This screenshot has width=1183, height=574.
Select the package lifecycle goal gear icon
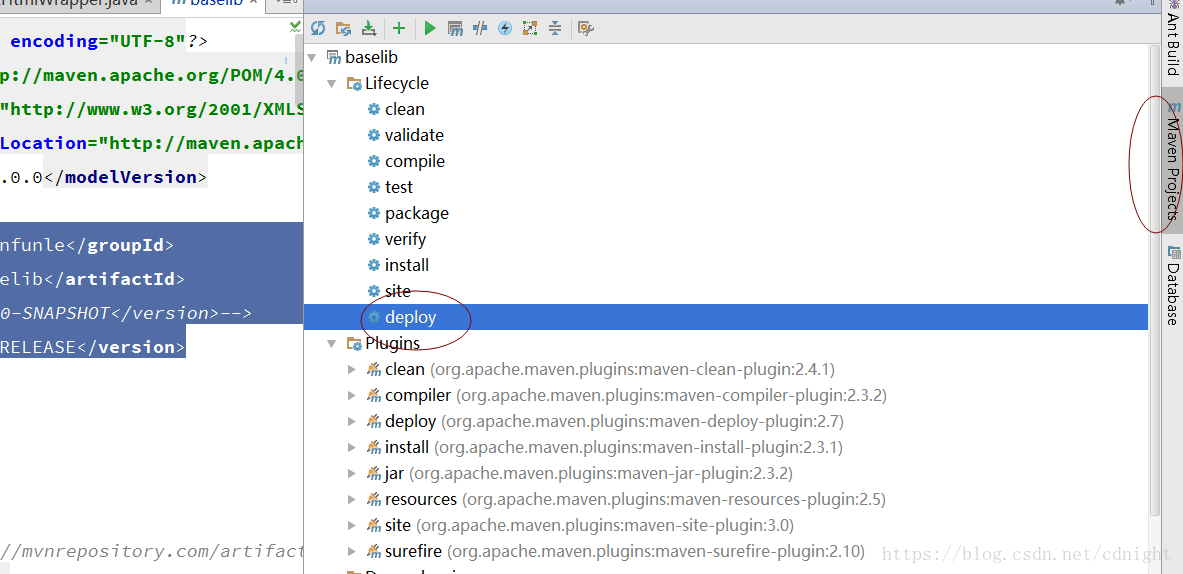pos(373,213)
